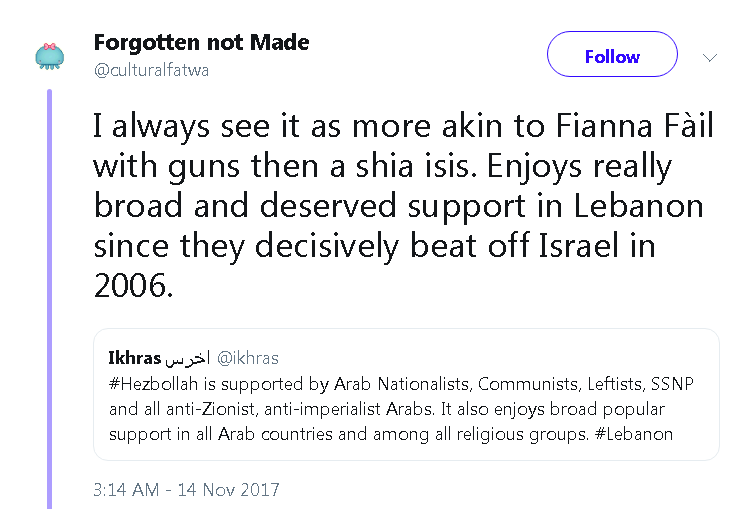
Task: Click the Arabic text beside Ikhras
Action: pyautogui.click(x=188, y=357)
